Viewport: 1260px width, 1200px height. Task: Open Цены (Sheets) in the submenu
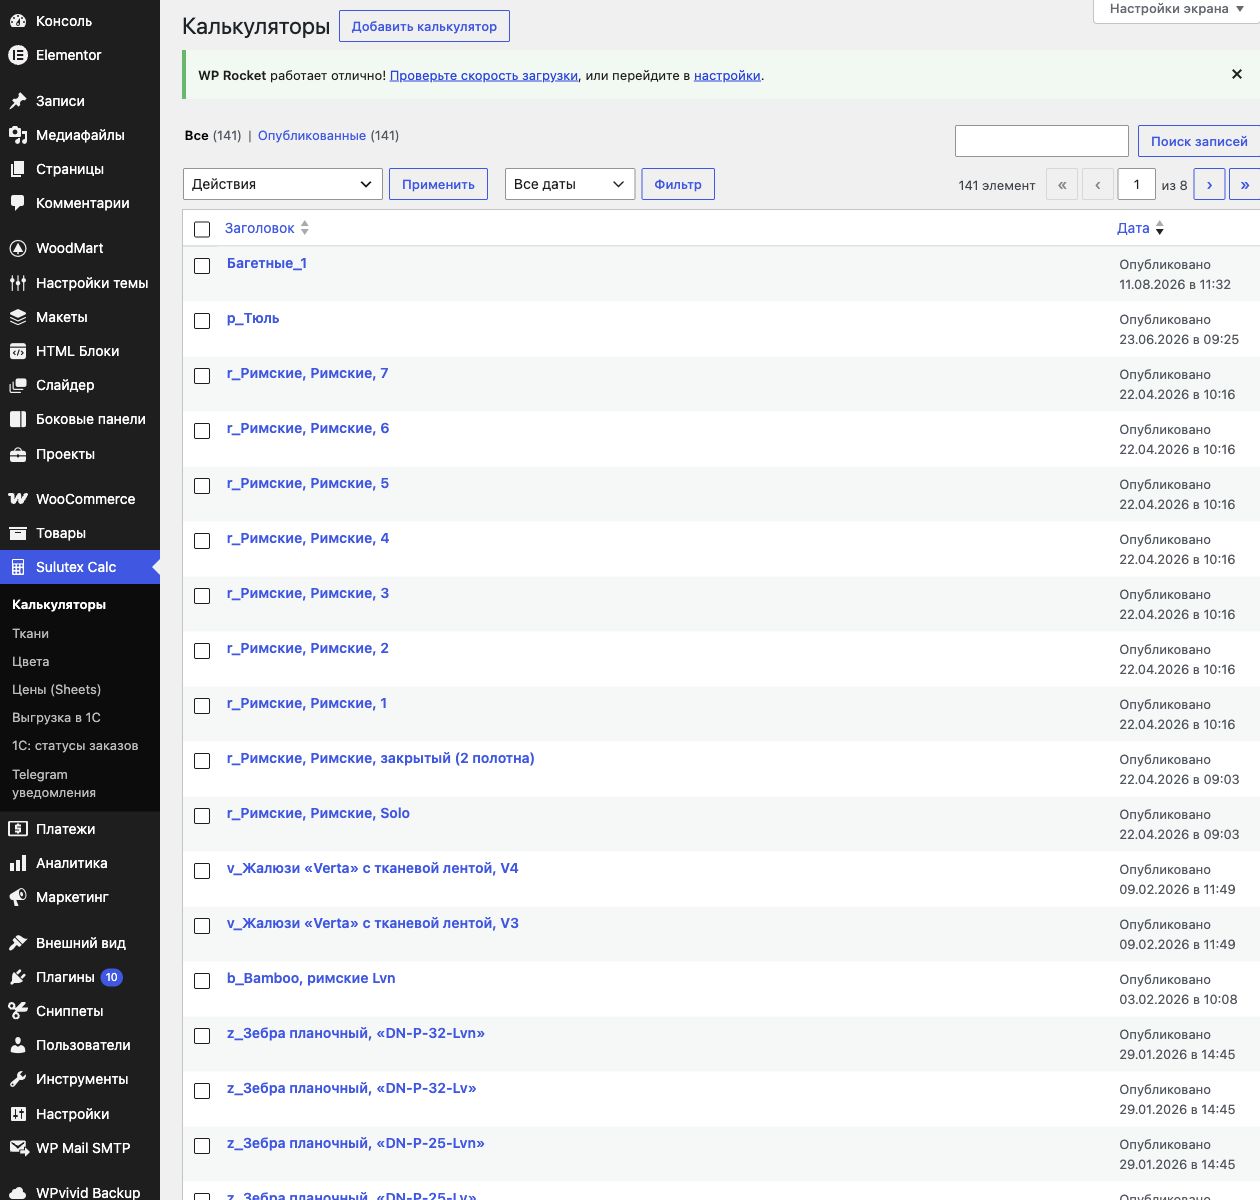(56, 689)
